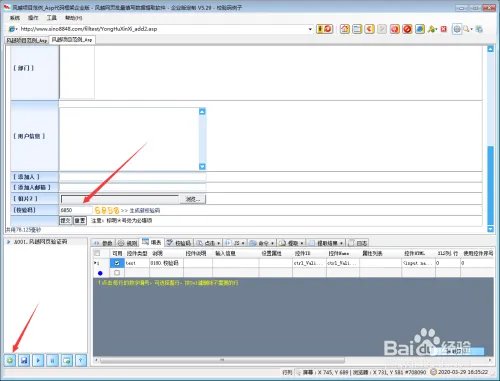
Task: Click the 重置 reset button
Action: pyautogui.click(x=80, y=221)
